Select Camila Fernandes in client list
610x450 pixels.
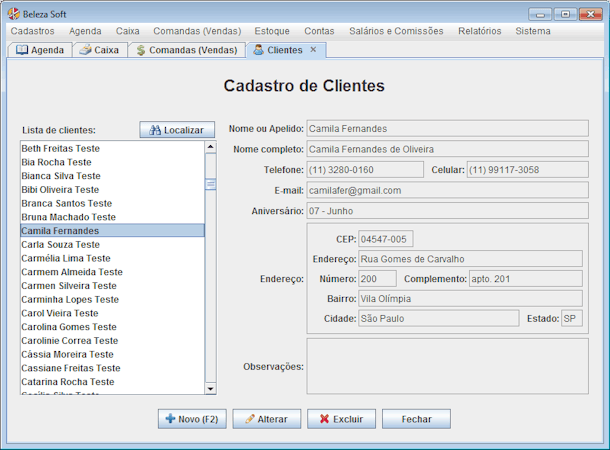click(112, 231)
